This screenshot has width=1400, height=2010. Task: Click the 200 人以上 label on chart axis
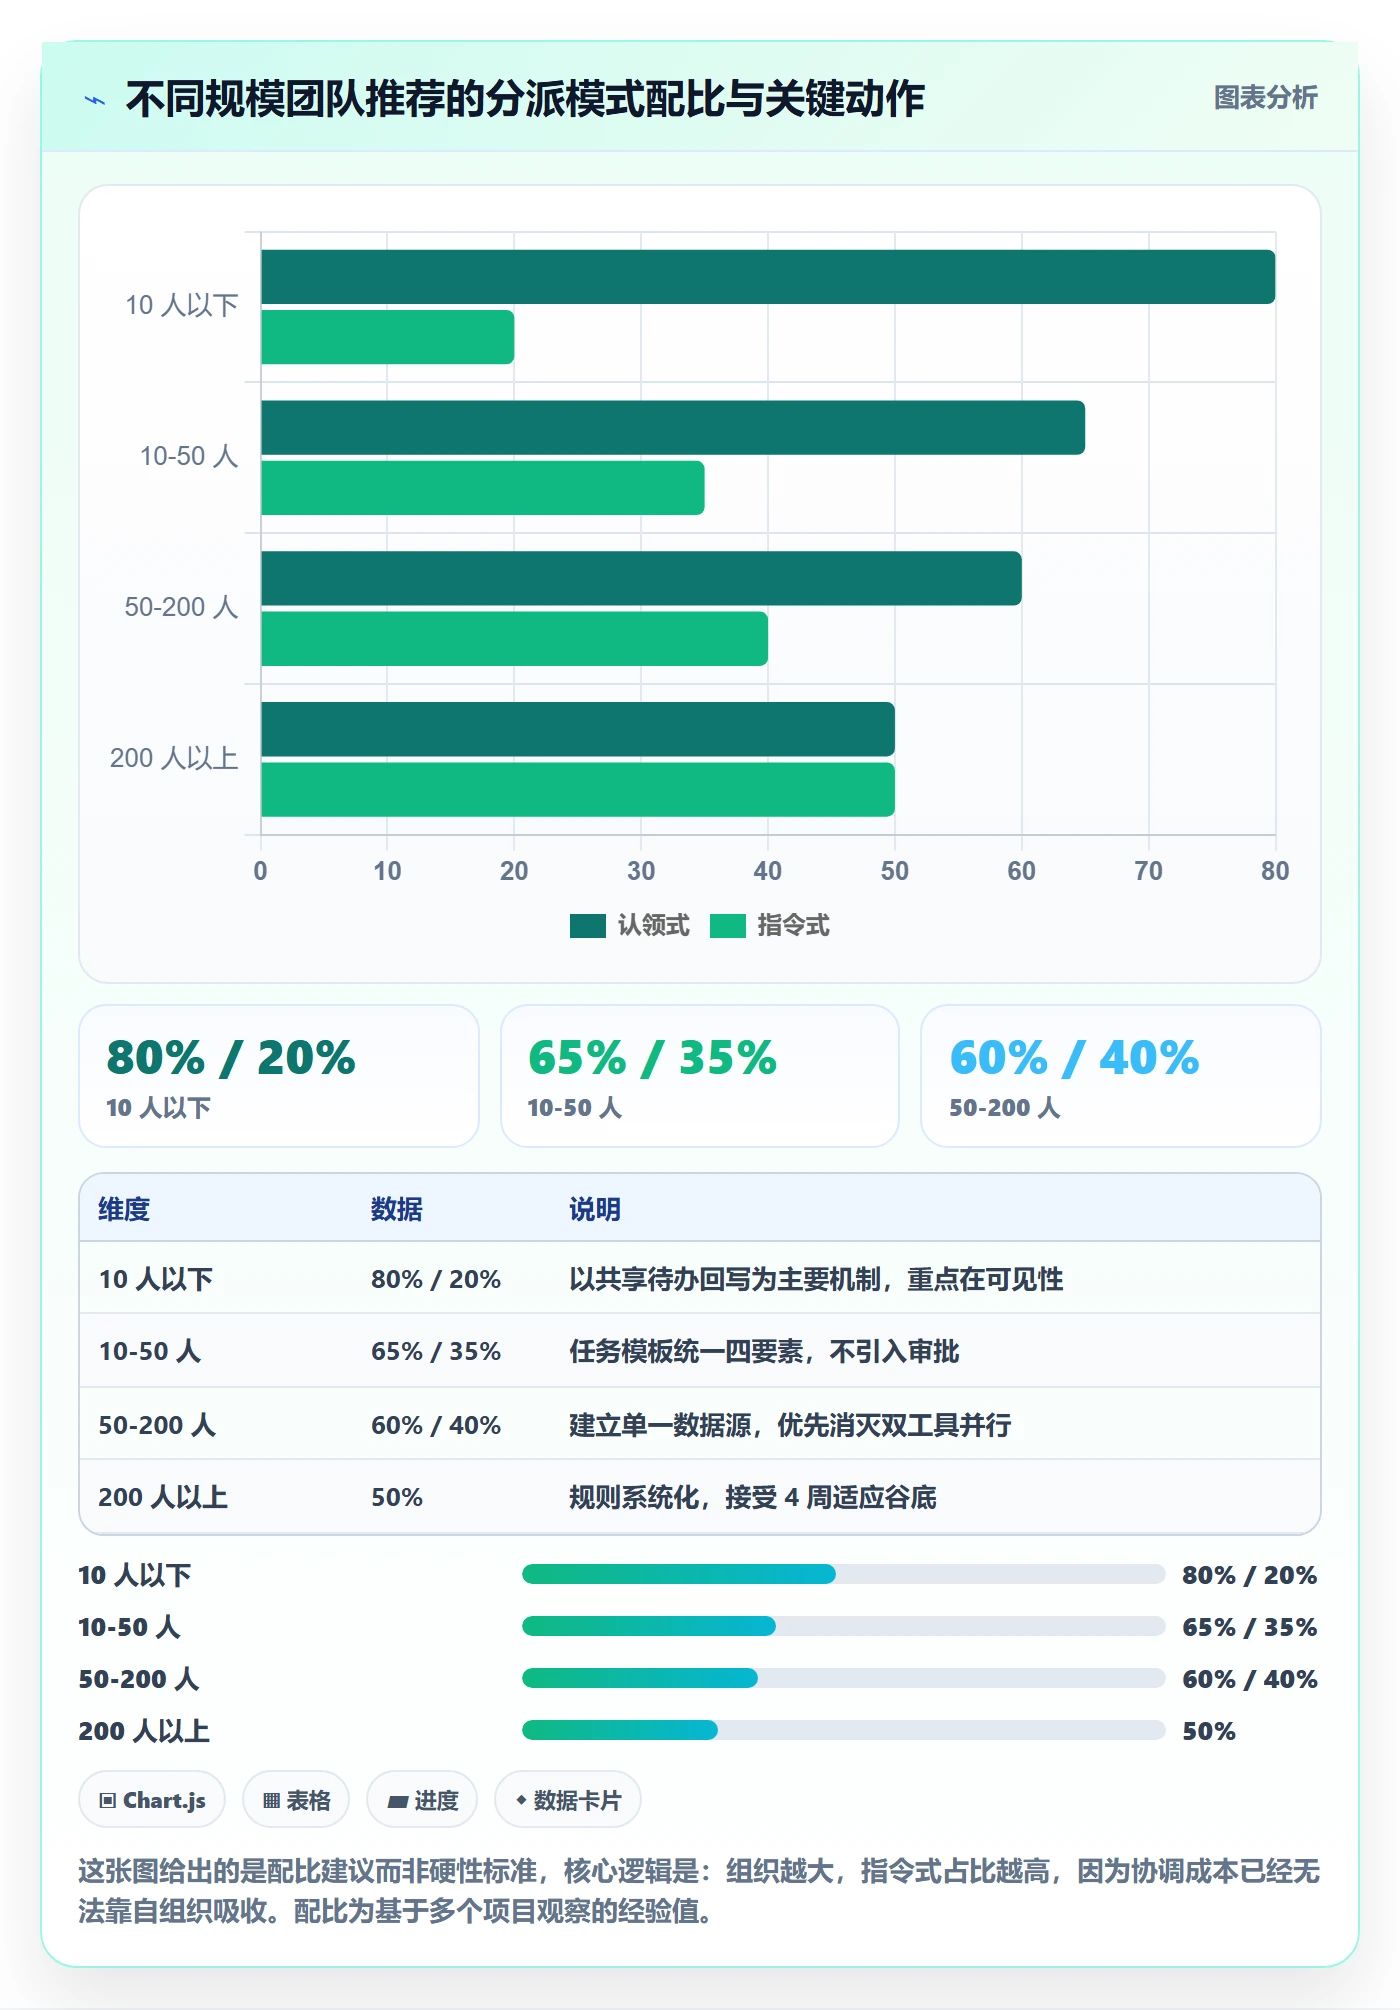point(174,758)
